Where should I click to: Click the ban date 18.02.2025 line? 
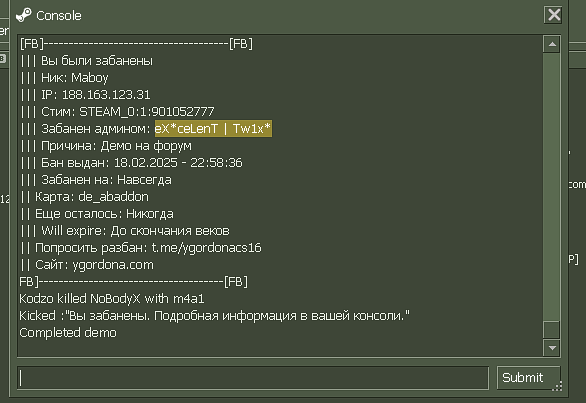pos(132,163)
